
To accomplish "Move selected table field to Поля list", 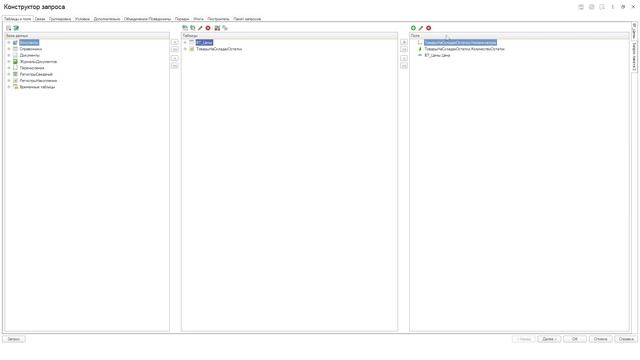I will point(404,42).
